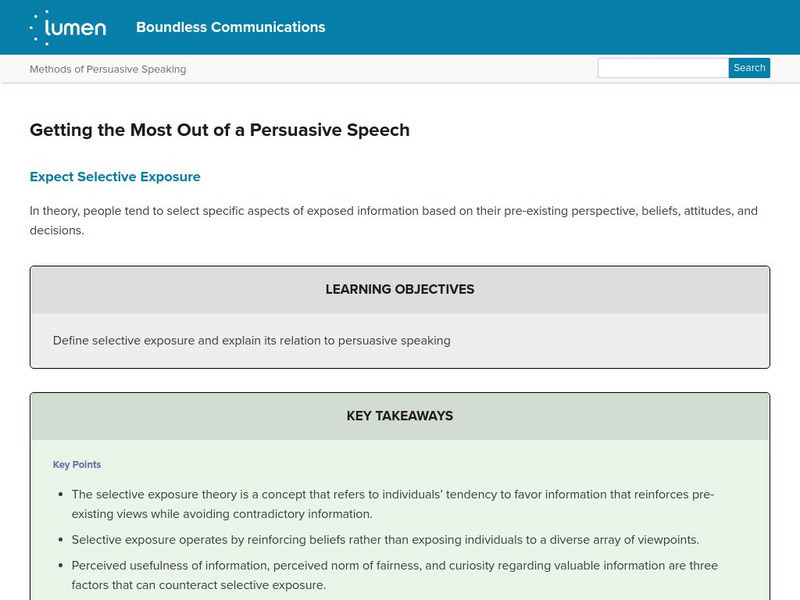Click the first bullet point marker dot
The width and height of the screenshot is (800, 600).
click(x=60, y=495)
